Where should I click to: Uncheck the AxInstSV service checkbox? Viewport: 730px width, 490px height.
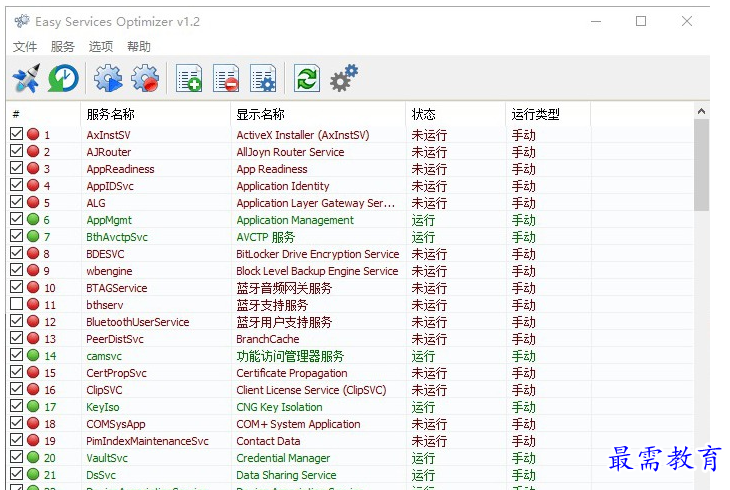(17, 135)
